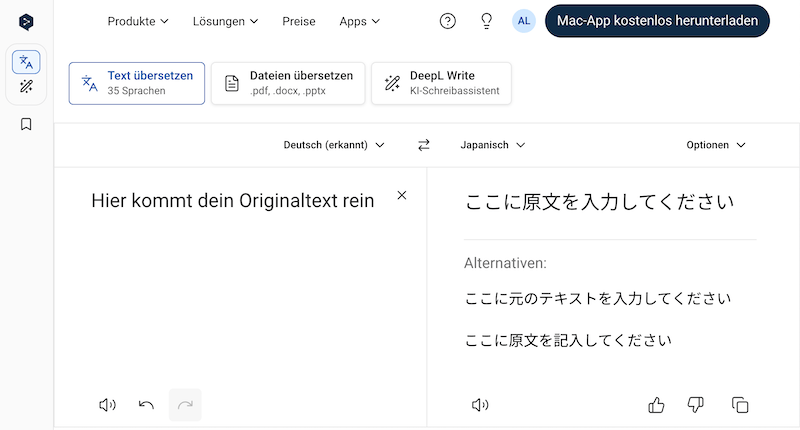Viewport: 800px width, 430px height.
Task: Click the DeepL logo icon
Action: pos(26,21)
